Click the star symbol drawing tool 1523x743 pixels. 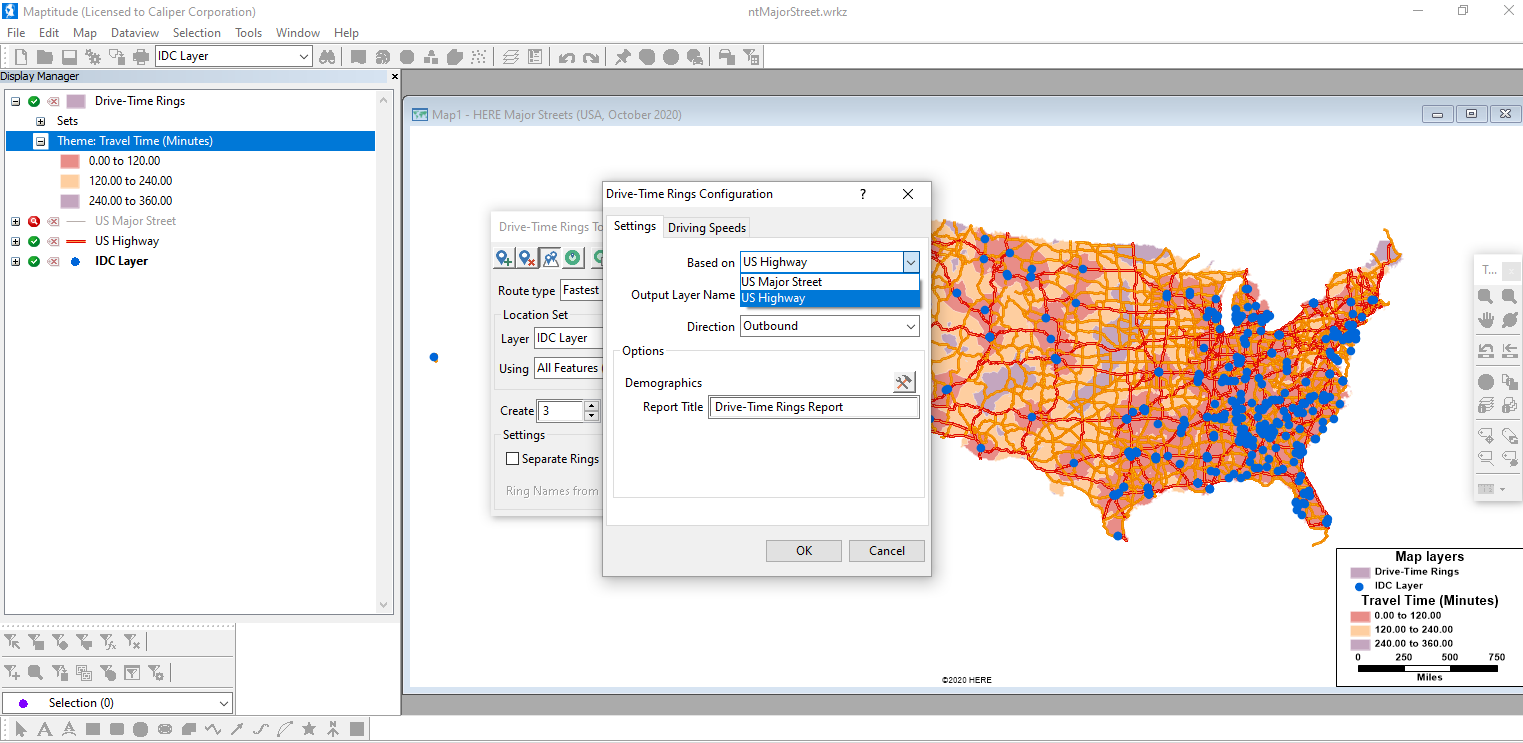coord(309,729)
